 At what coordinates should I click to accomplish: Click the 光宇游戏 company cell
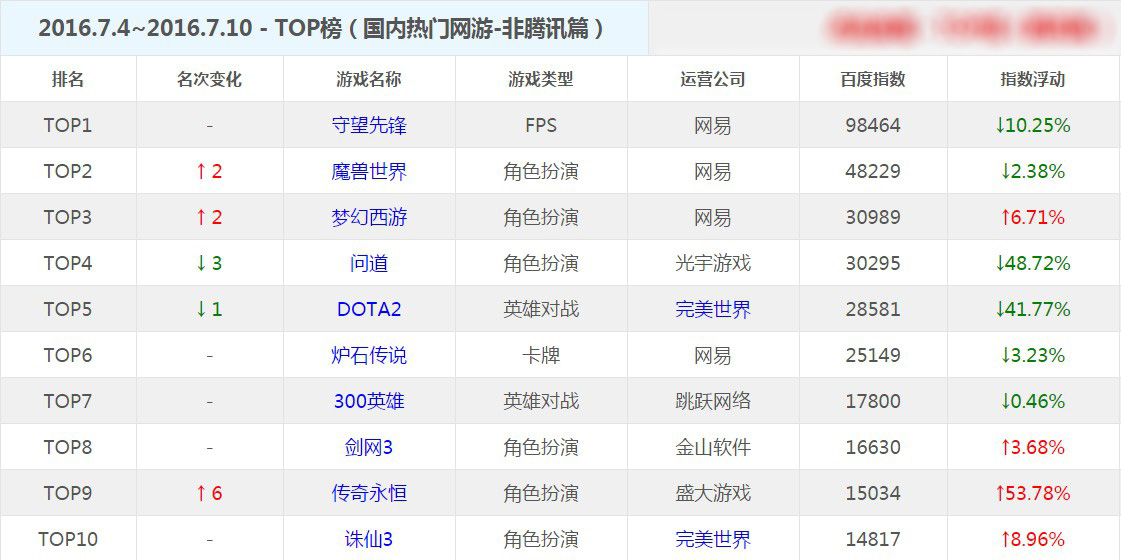point(713,263)
